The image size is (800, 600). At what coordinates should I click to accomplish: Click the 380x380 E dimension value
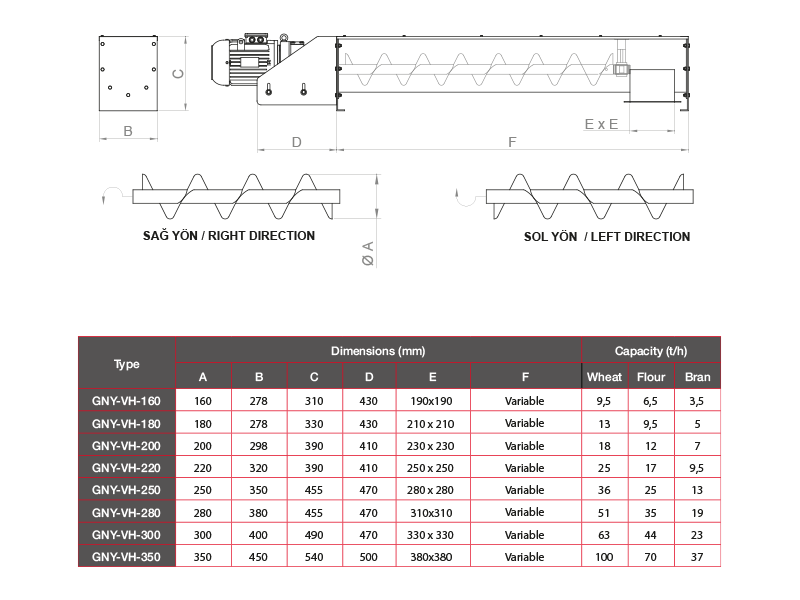coord(431,556)
